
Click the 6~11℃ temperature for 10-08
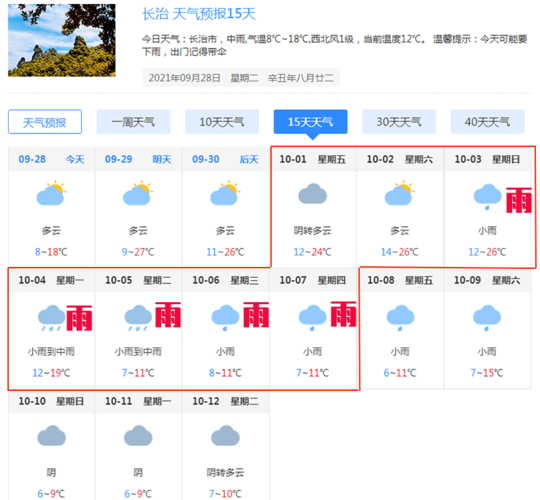(x=400, y=373)
